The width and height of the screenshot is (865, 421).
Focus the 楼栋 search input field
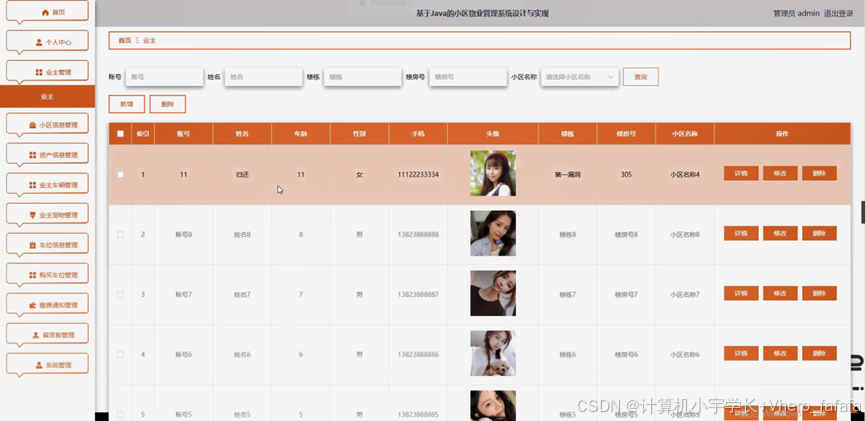(x=362, y=77)
